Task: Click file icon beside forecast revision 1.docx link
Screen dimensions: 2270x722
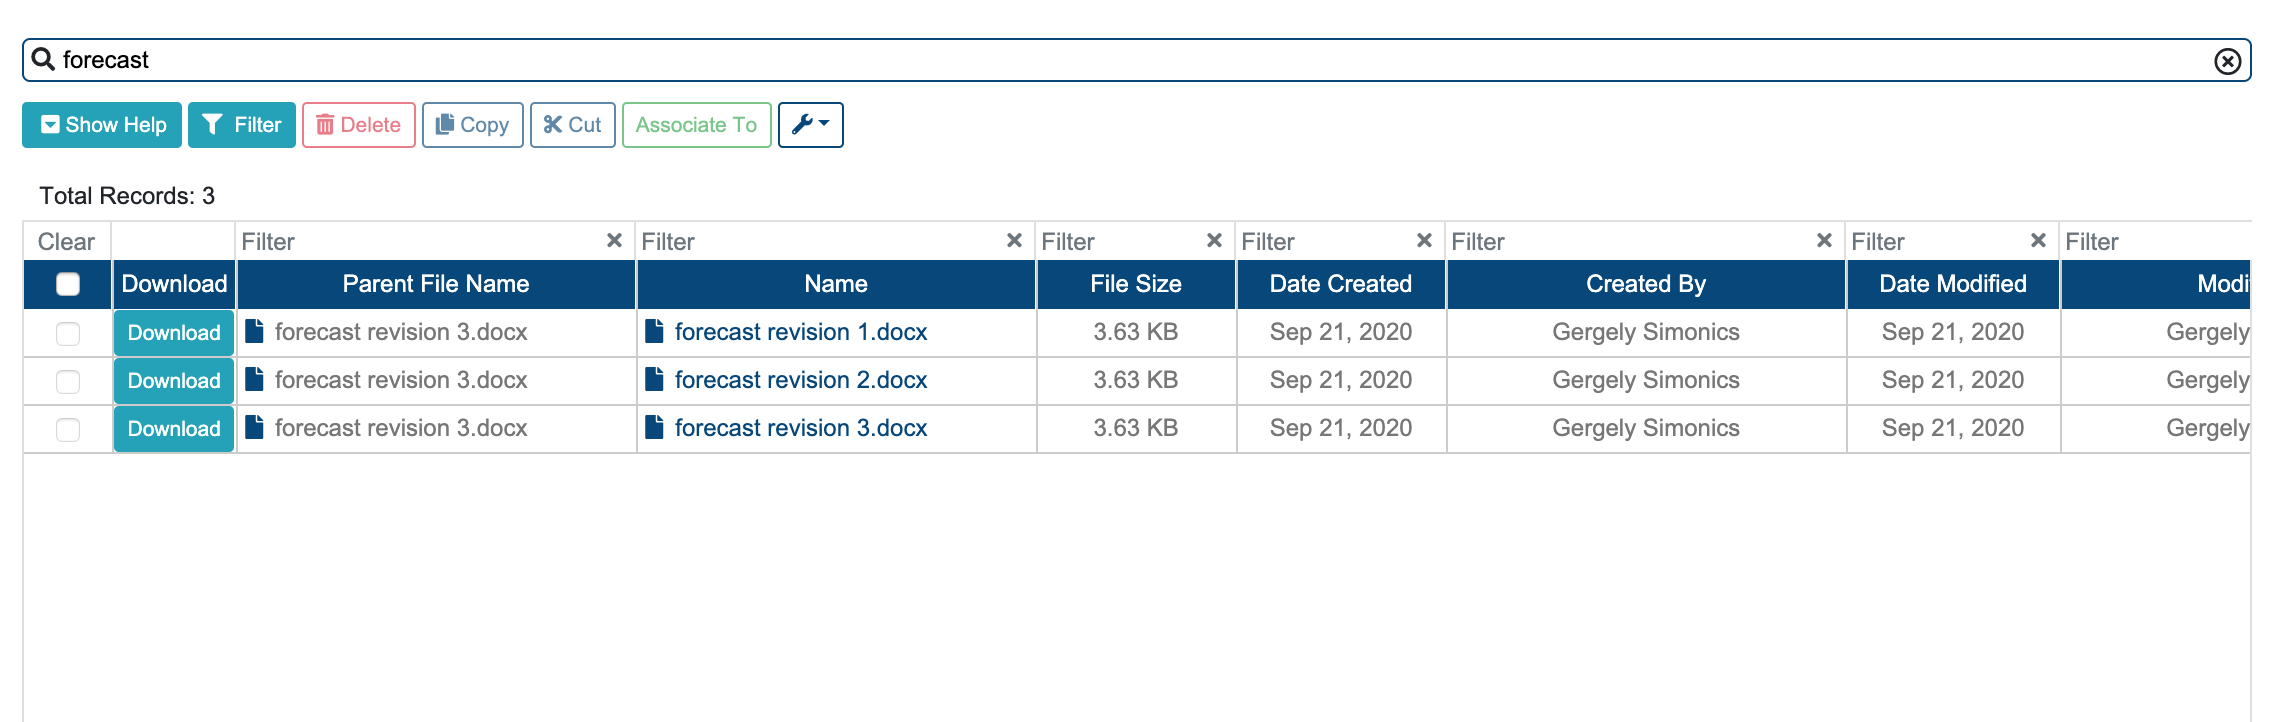Action: (x=654, y=331)
